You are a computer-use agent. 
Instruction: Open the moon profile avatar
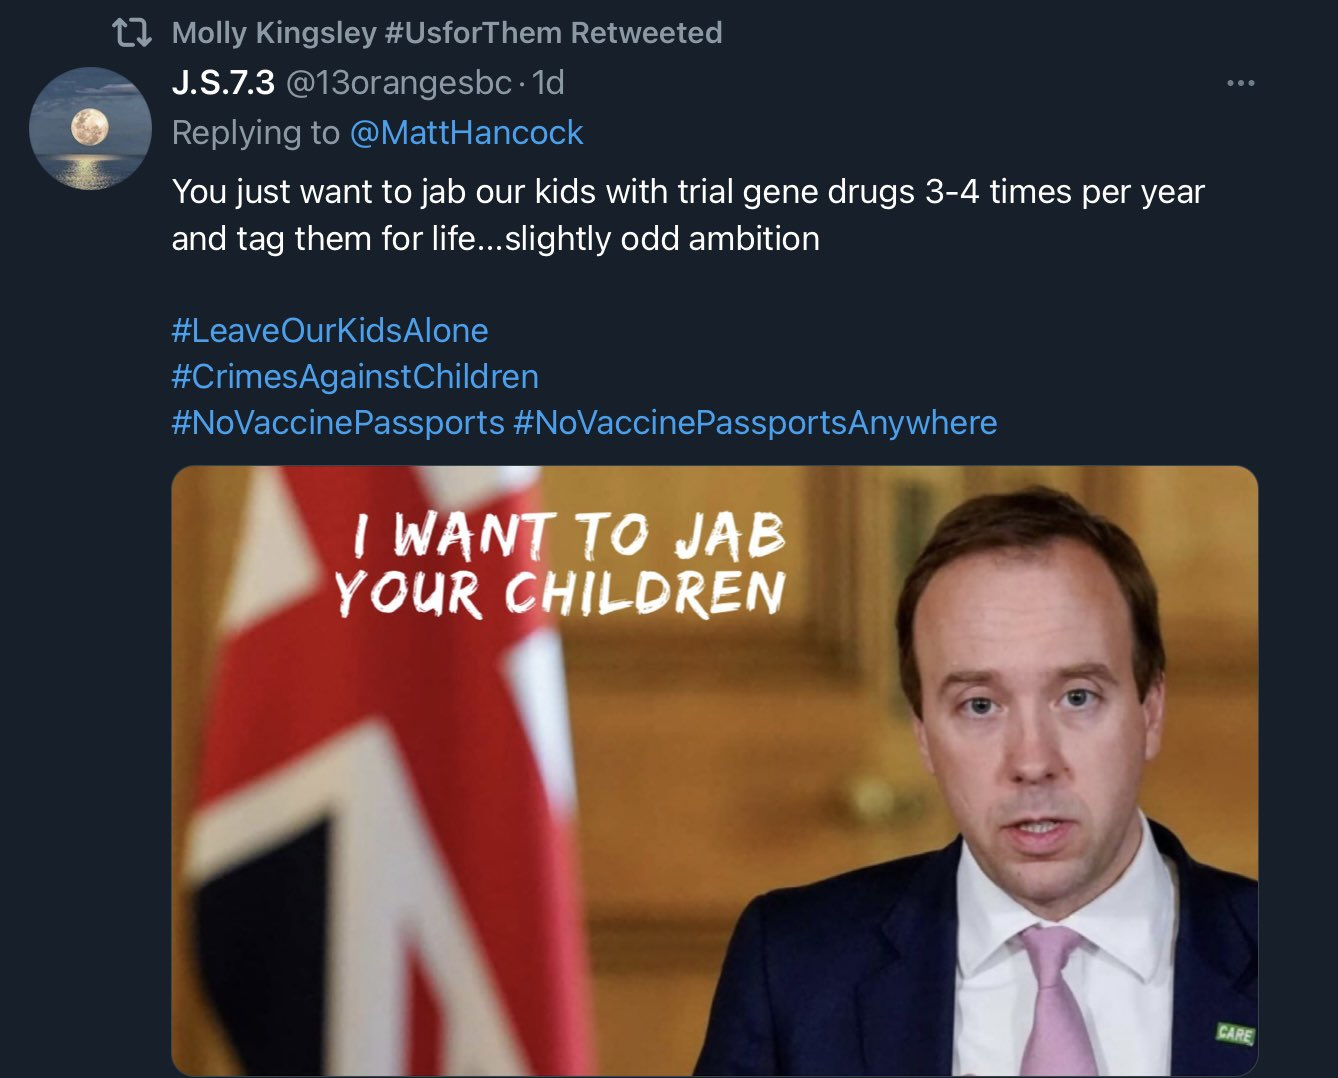(x=90, y=128)
